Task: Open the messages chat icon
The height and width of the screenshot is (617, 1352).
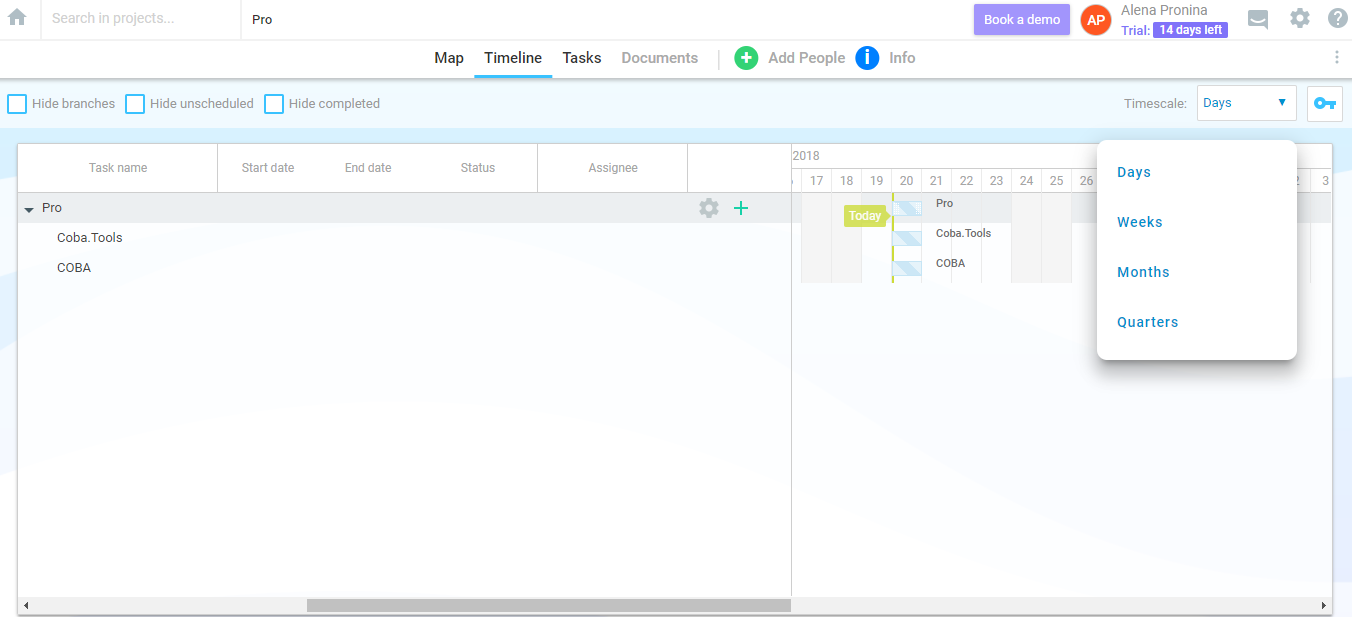Action: [x=1258, y=19]
